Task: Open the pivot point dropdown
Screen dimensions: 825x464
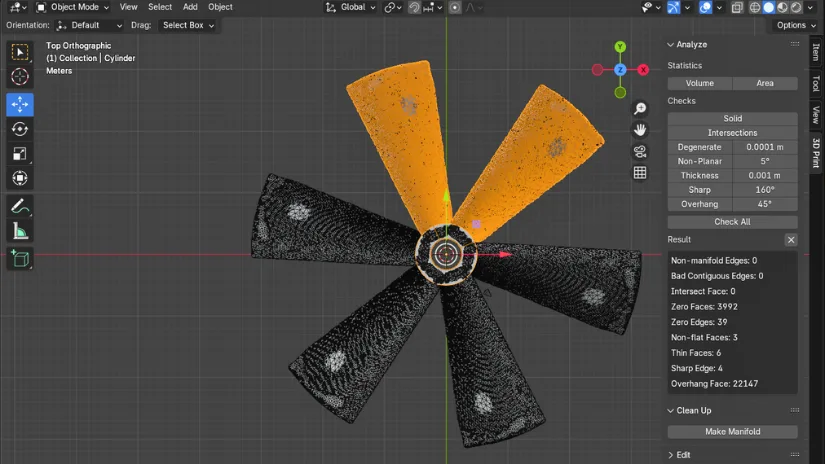Action: pos(393,7)
